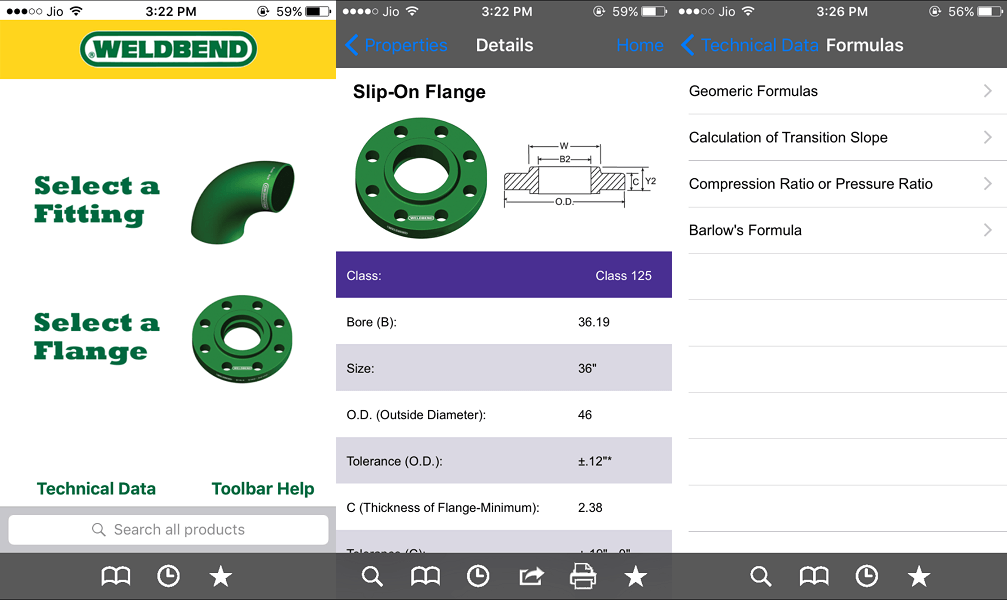Image resolution: width=1007 pixels, height=600 pixels.
Task: Open Barlow's Formula row
Action: click(x=847, y=230)
